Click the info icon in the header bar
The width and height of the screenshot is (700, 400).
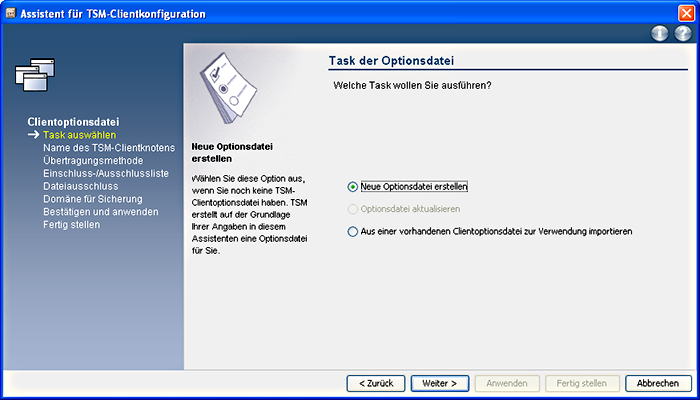pyautogui.click(x=660, y=33)
